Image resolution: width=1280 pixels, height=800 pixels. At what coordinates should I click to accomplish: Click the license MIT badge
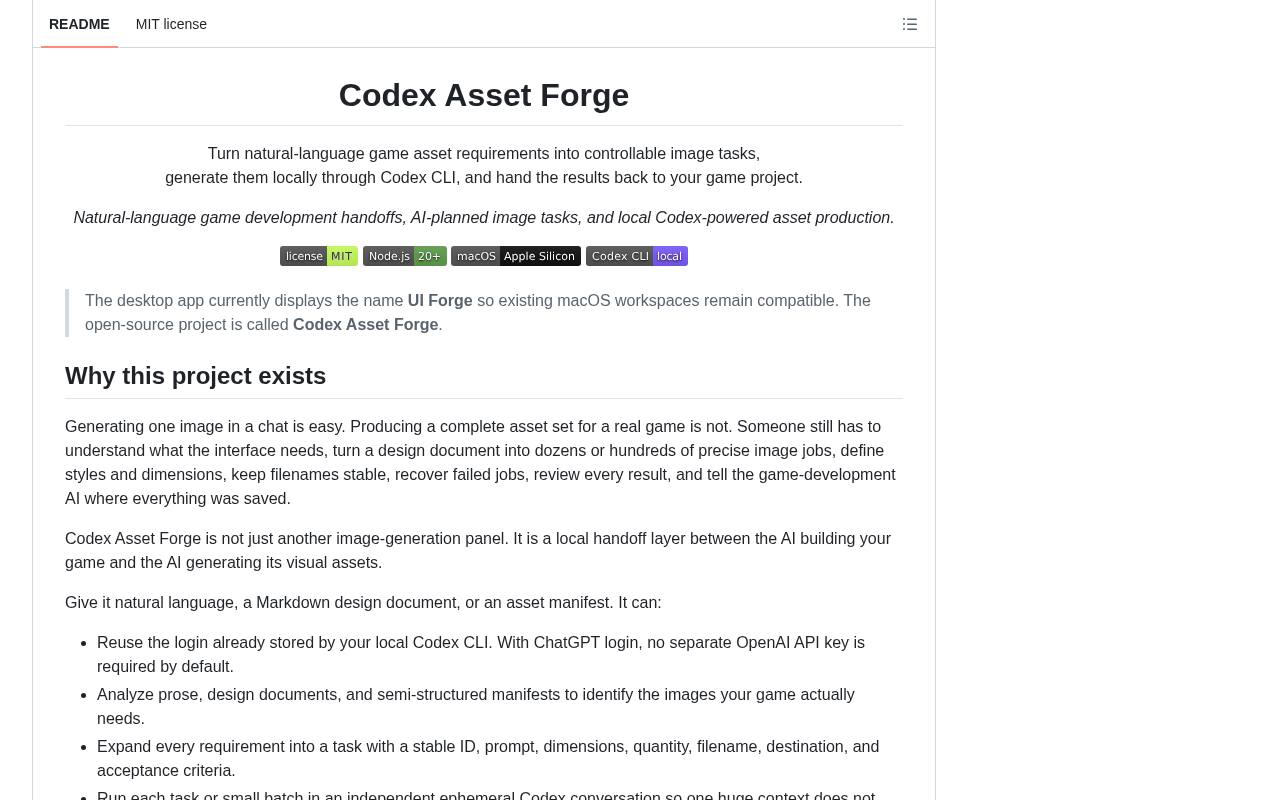pyautogui.click(x=319, y=256)
